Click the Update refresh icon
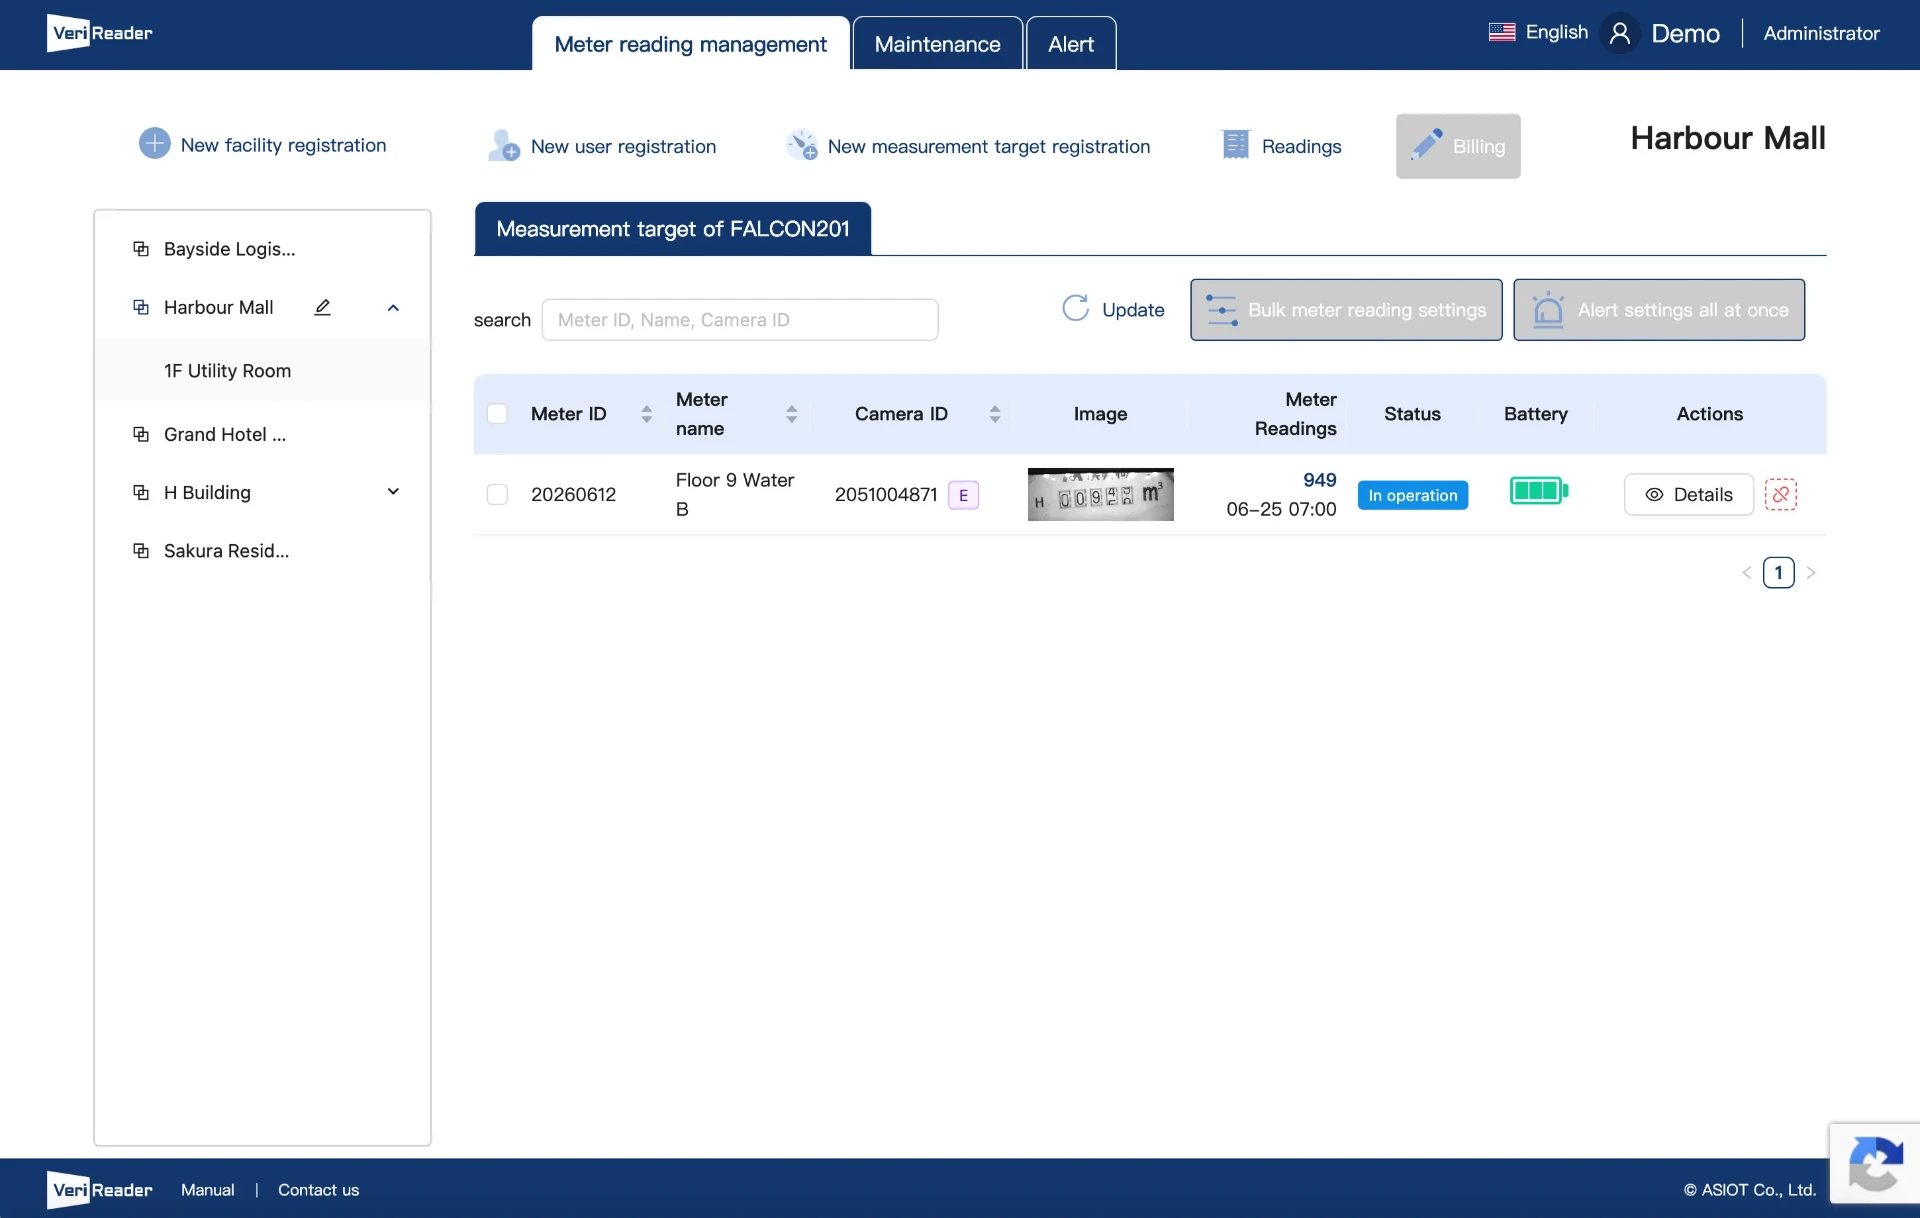Viewport: 1920px width, 1218px height. click(x=1076, y=309)
